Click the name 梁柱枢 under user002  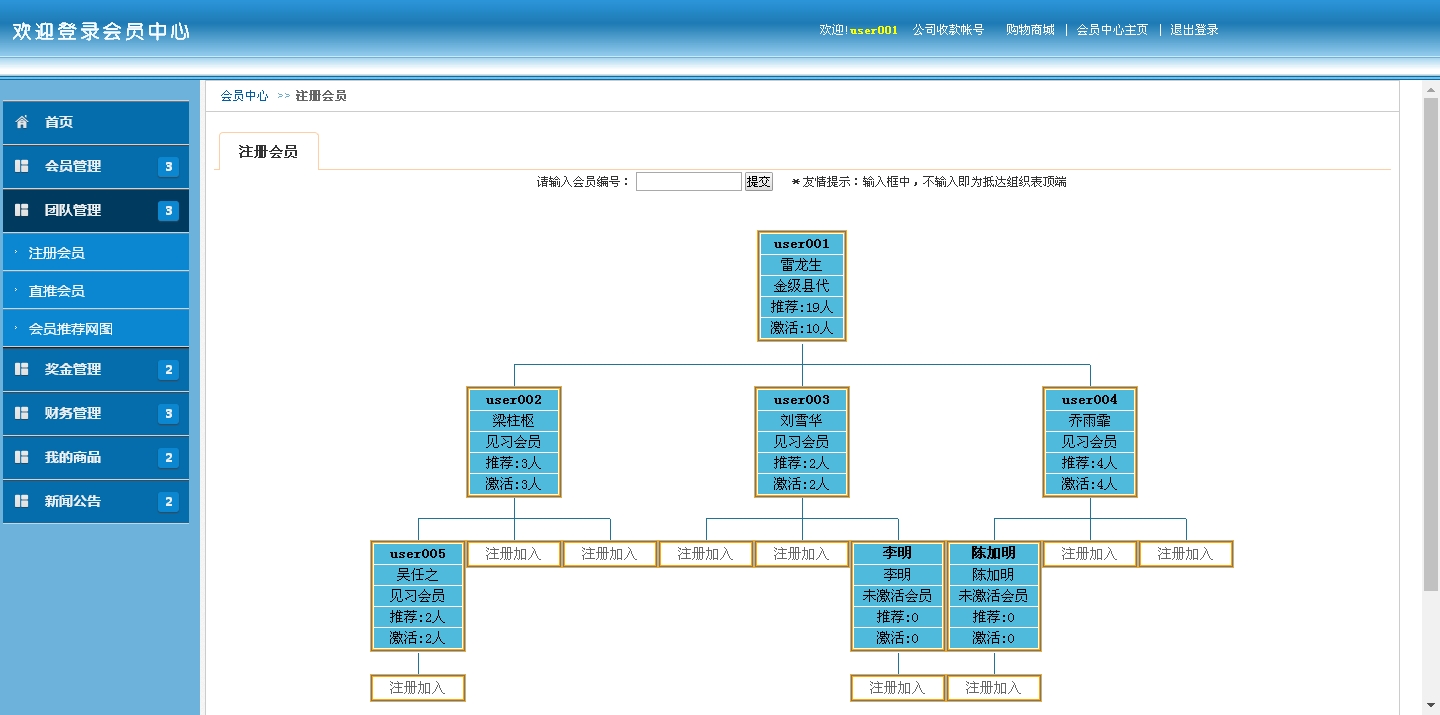pos(514,421)
